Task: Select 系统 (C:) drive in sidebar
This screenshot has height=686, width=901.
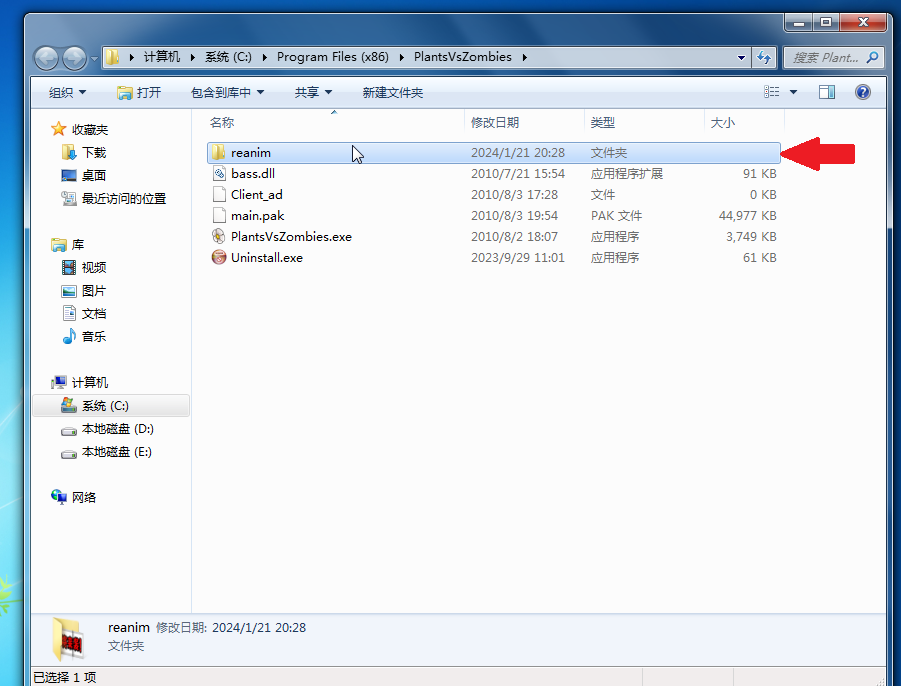Action: click(111, 406)
